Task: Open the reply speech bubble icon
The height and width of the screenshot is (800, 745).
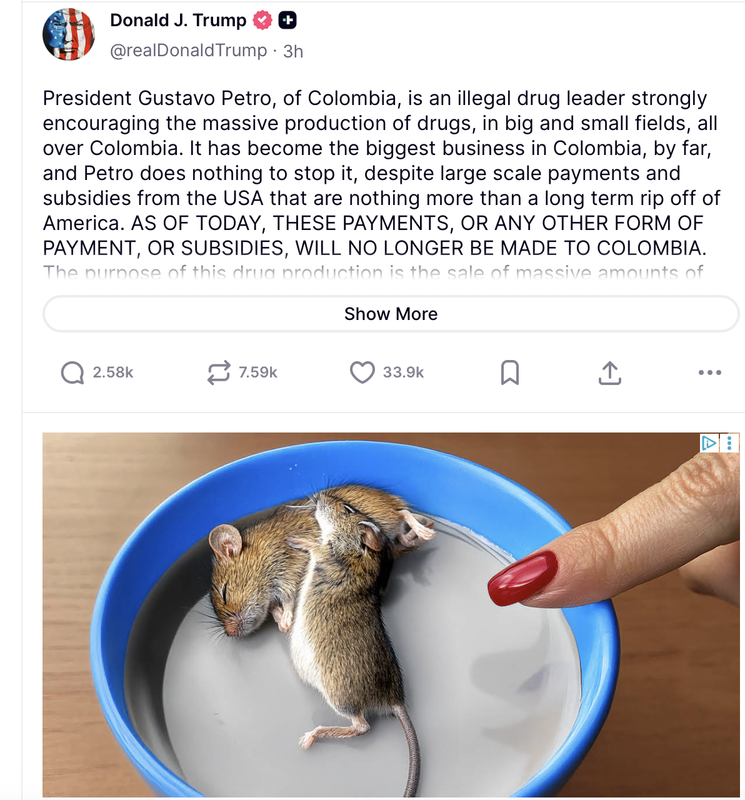Action: pyautogui.click(x=72, y=372)
